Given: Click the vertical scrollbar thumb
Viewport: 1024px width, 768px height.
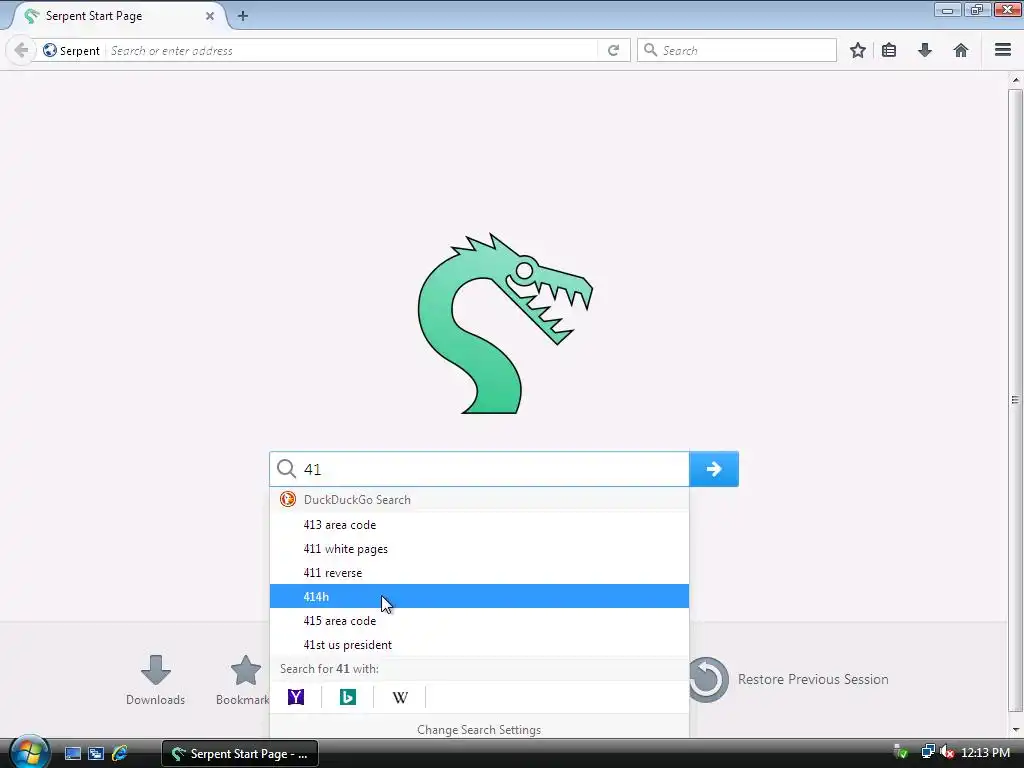Looking at the screenshot, I should click(1015, 400).
